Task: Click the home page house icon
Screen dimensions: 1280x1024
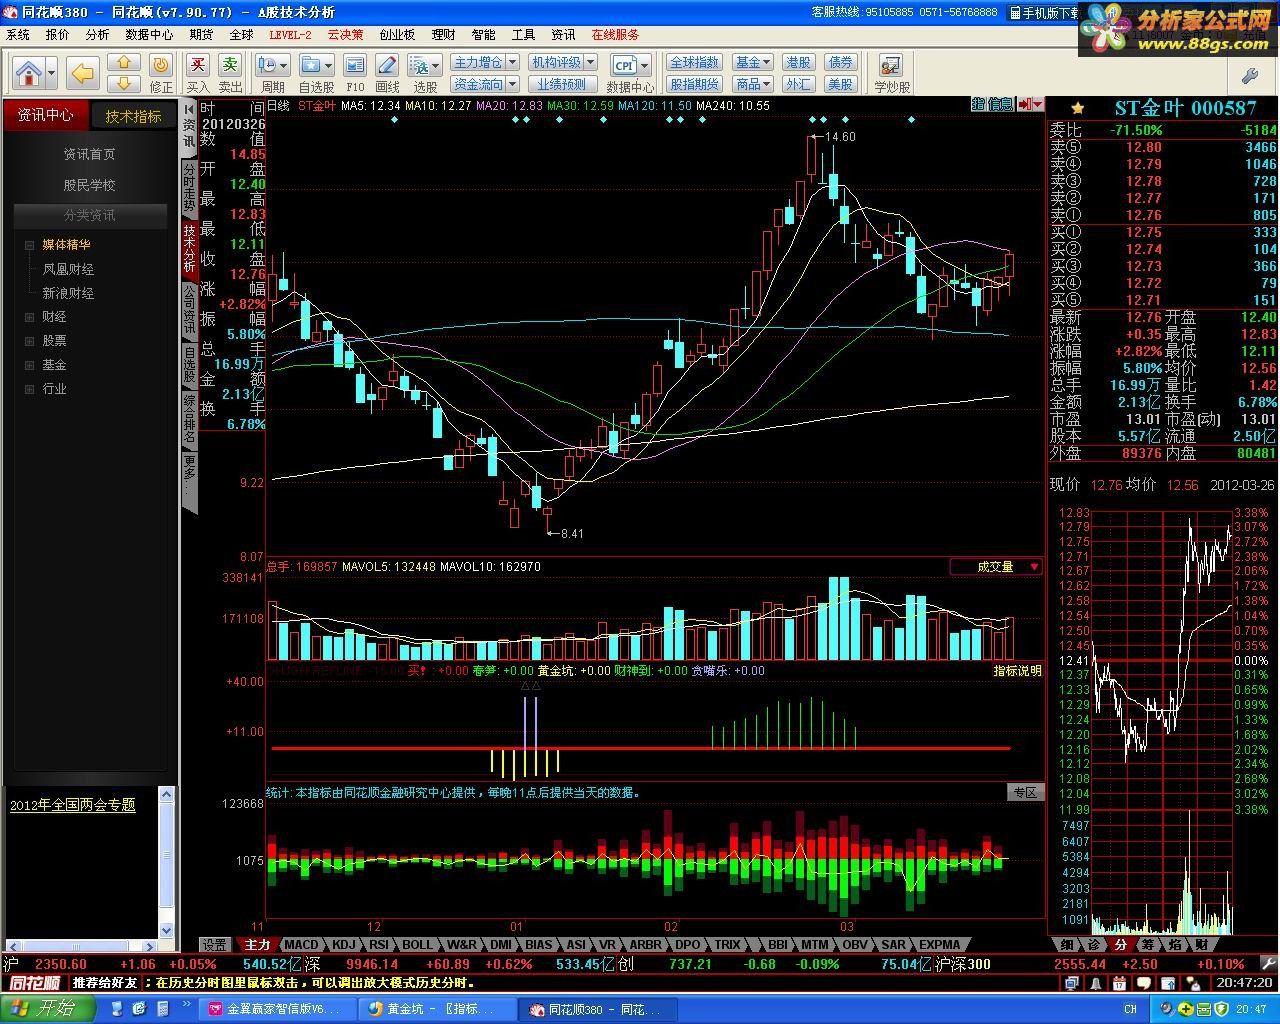Action: click(x=29, y=73)
